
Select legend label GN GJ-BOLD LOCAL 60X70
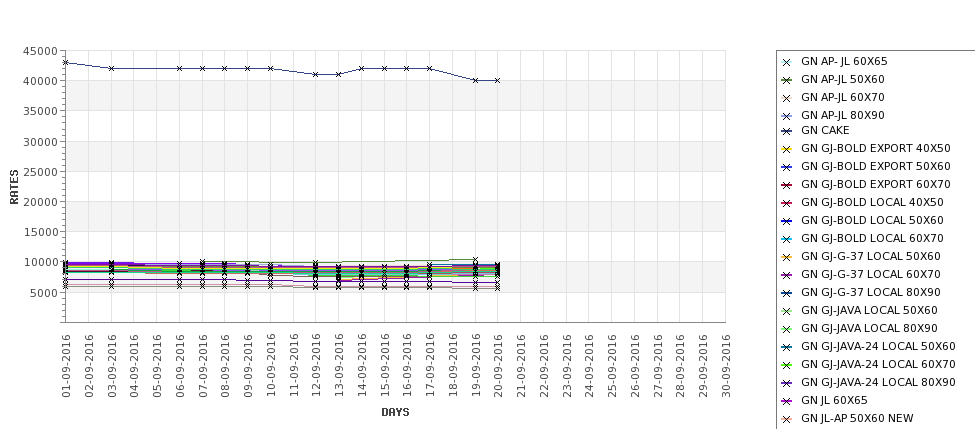(872, 239)
